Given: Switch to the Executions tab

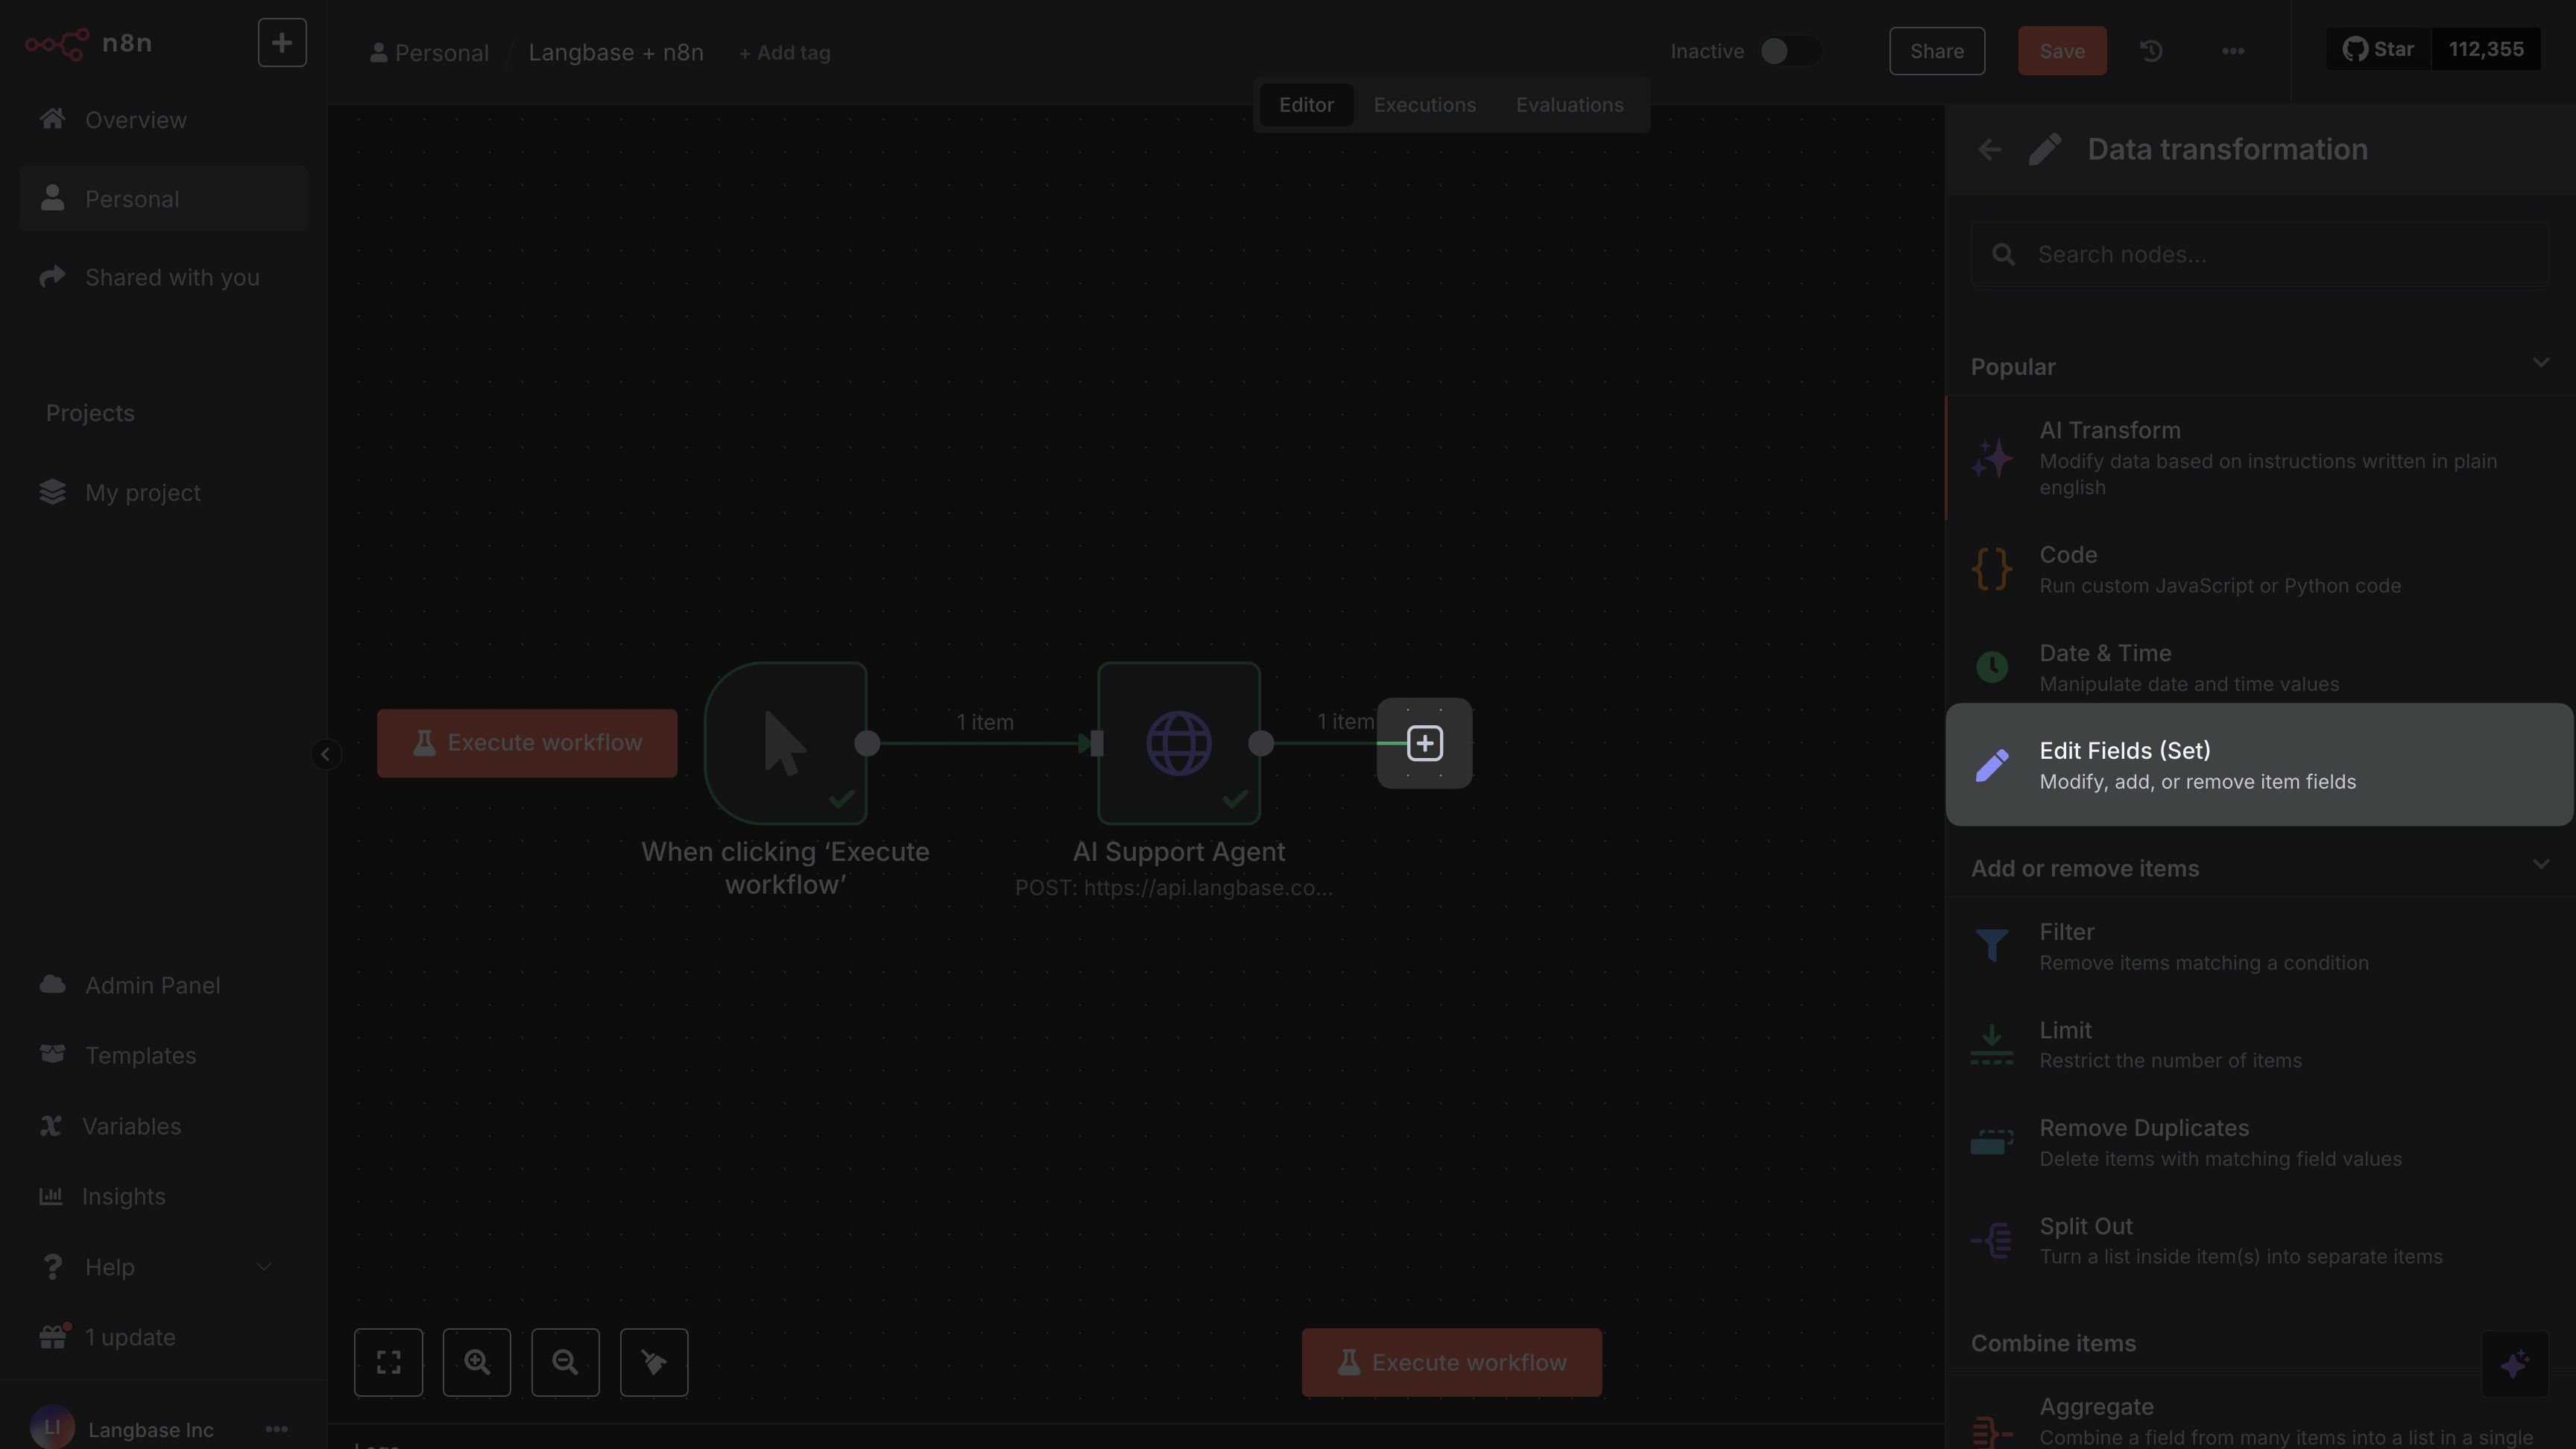Looking at the screenshot, I should [x=1424, y=105].
